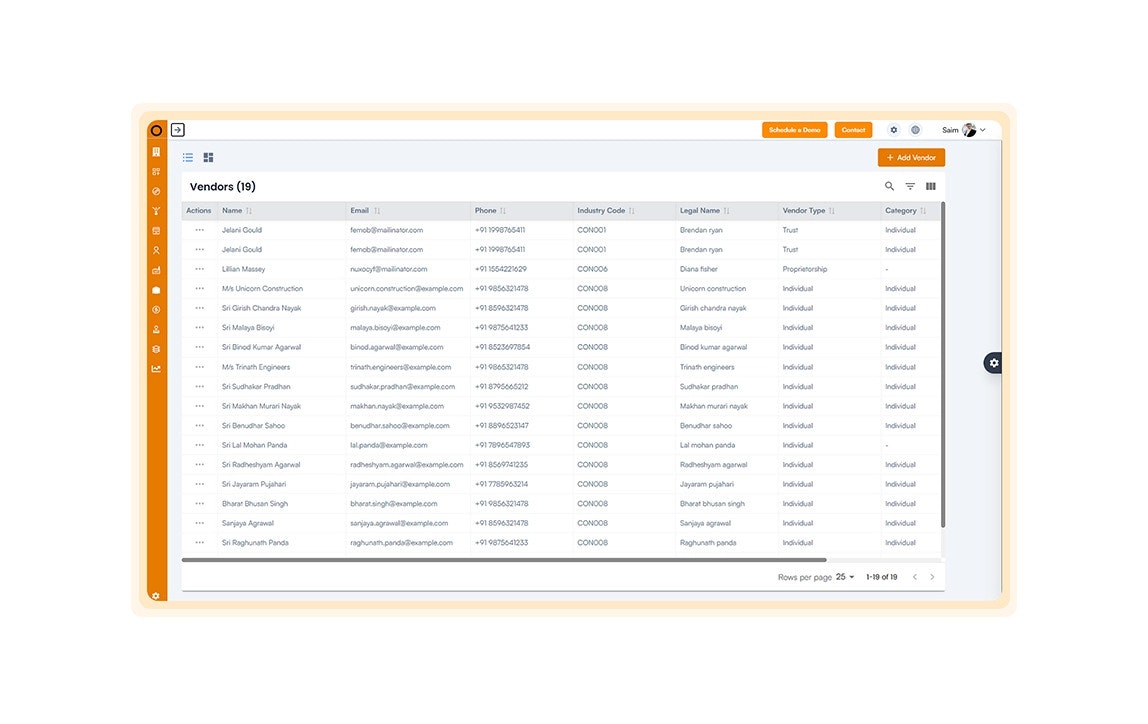Expand sidebar with the arrow icon
This screenshot has height=724, width=1148.
pos(178,130)
